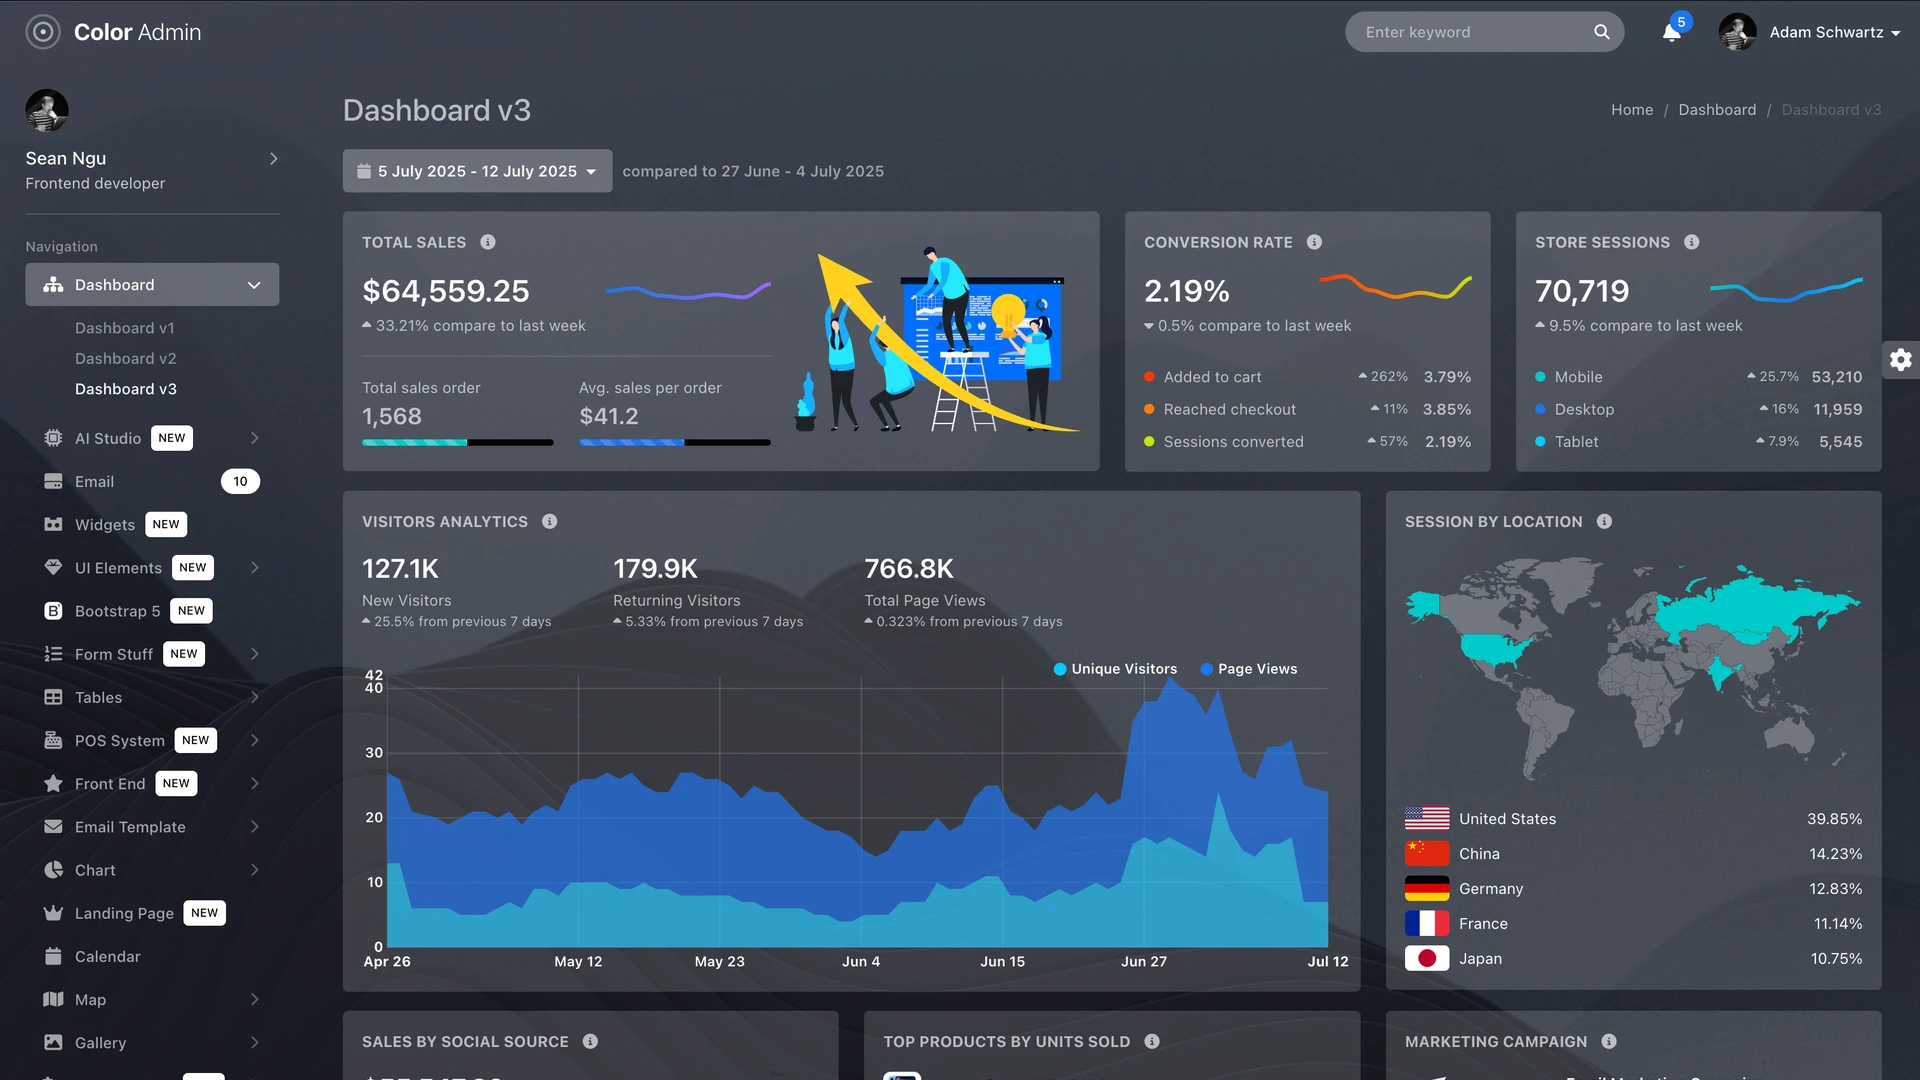Click the China flag icon
The height and width of the screenshot is (1080, 1920).
tap(1426, 854)
